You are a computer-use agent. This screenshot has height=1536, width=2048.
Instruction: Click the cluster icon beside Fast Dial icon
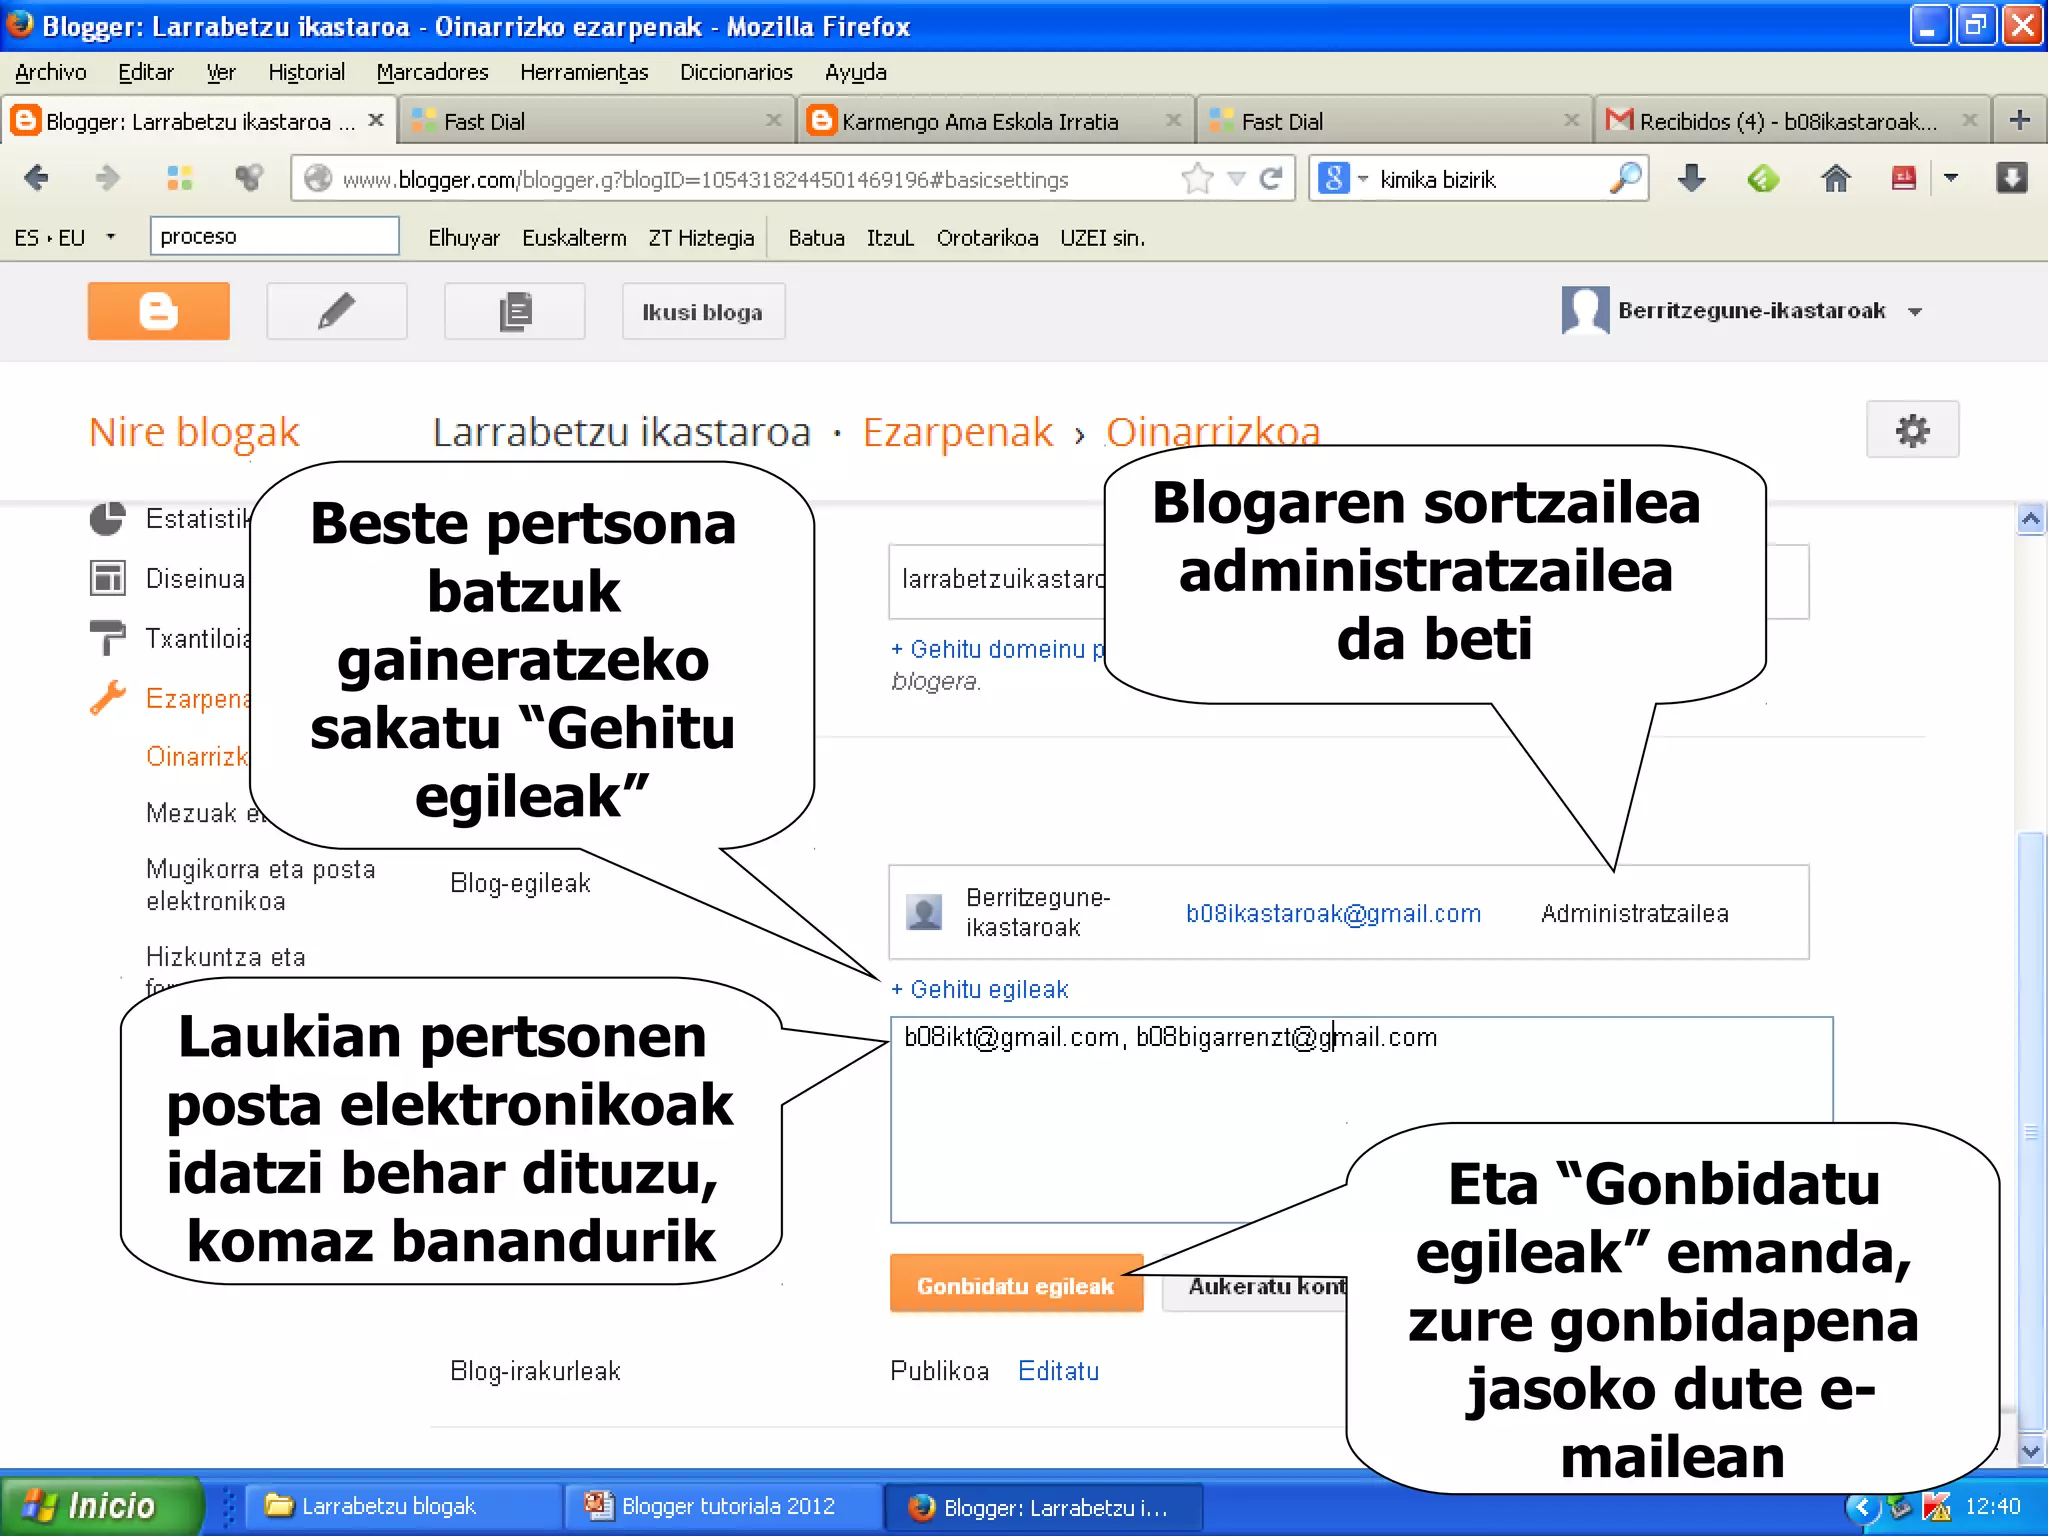[249, 178]
